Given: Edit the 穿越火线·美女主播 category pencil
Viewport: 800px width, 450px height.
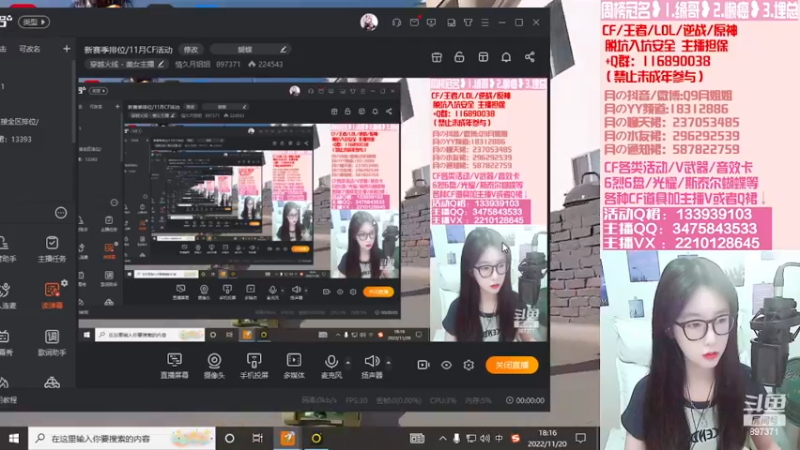Looking at the screenshot, I should click(x=161, y=64).
